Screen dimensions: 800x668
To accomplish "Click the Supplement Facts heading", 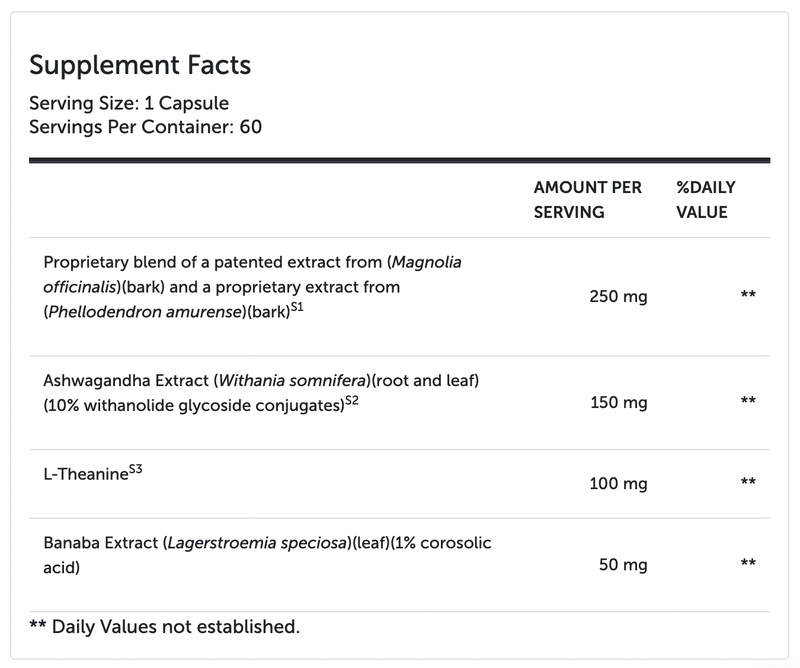I will 140,65.
